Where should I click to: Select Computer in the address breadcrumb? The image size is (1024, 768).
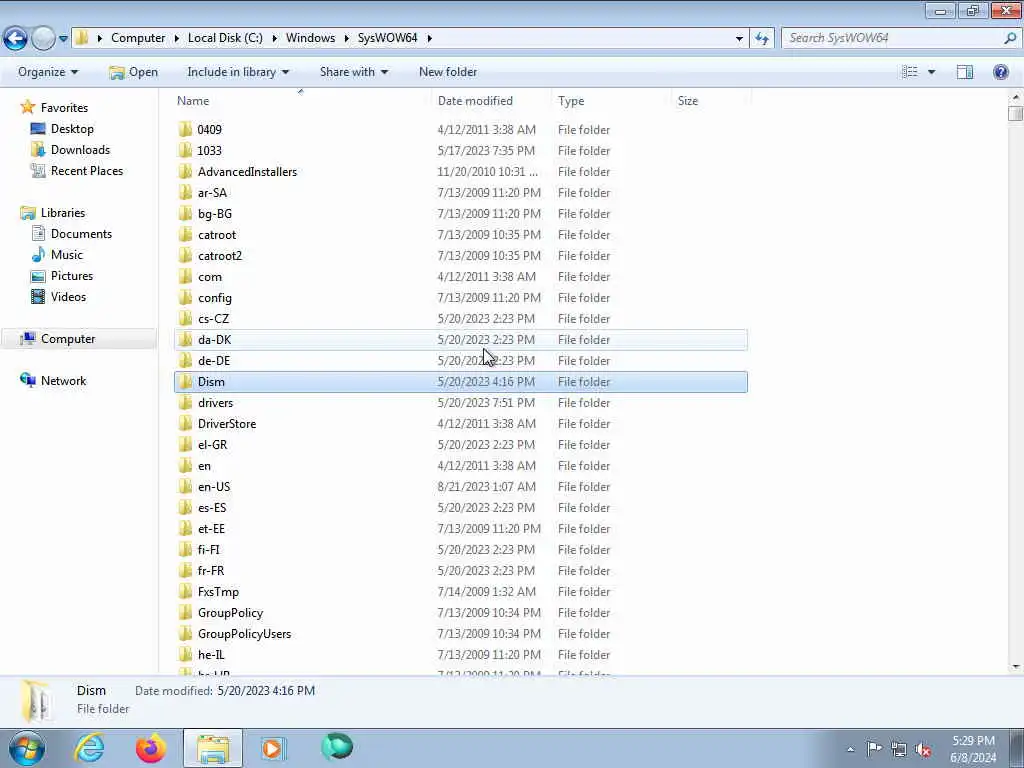pyautogui.click(x=138, y=38)
